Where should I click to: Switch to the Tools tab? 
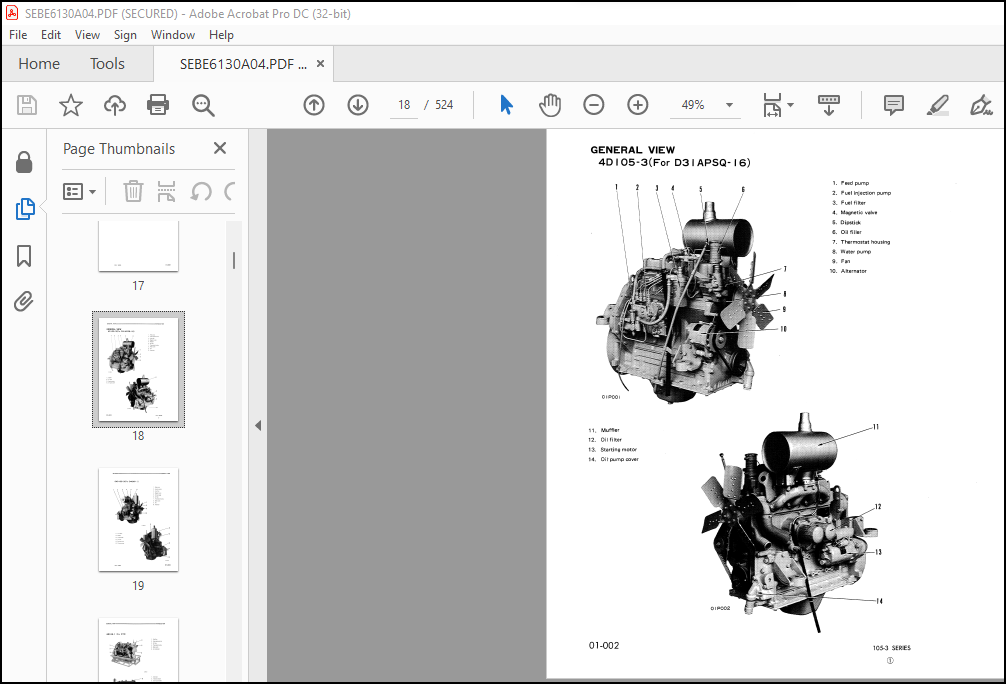pos(107,64)
